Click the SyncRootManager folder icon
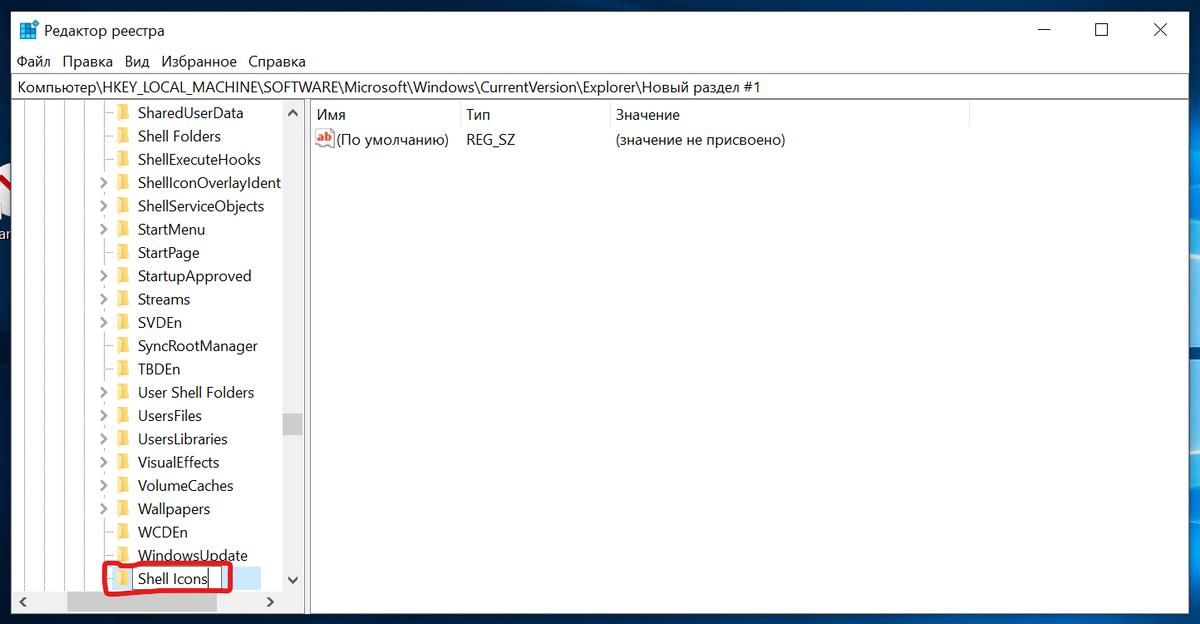Screen dimensions: 1200x624 point(123,346)
